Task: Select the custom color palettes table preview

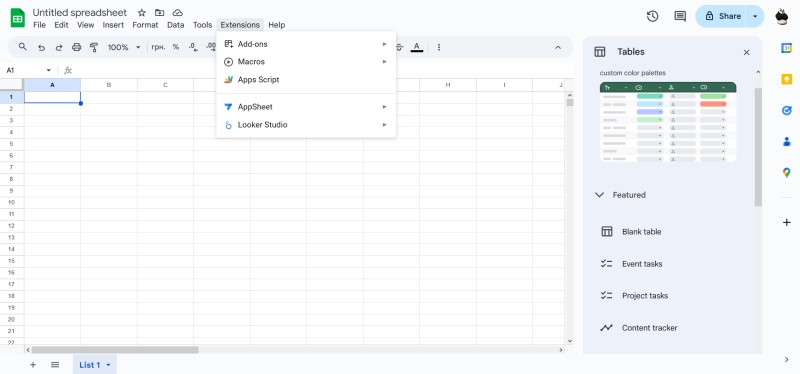Action: point(668,122)
